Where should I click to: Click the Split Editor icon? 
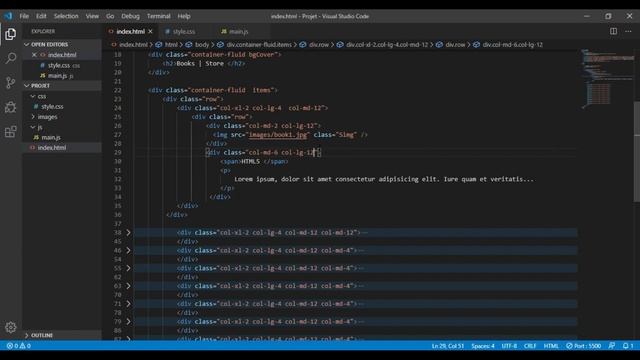tap(613, 31)
